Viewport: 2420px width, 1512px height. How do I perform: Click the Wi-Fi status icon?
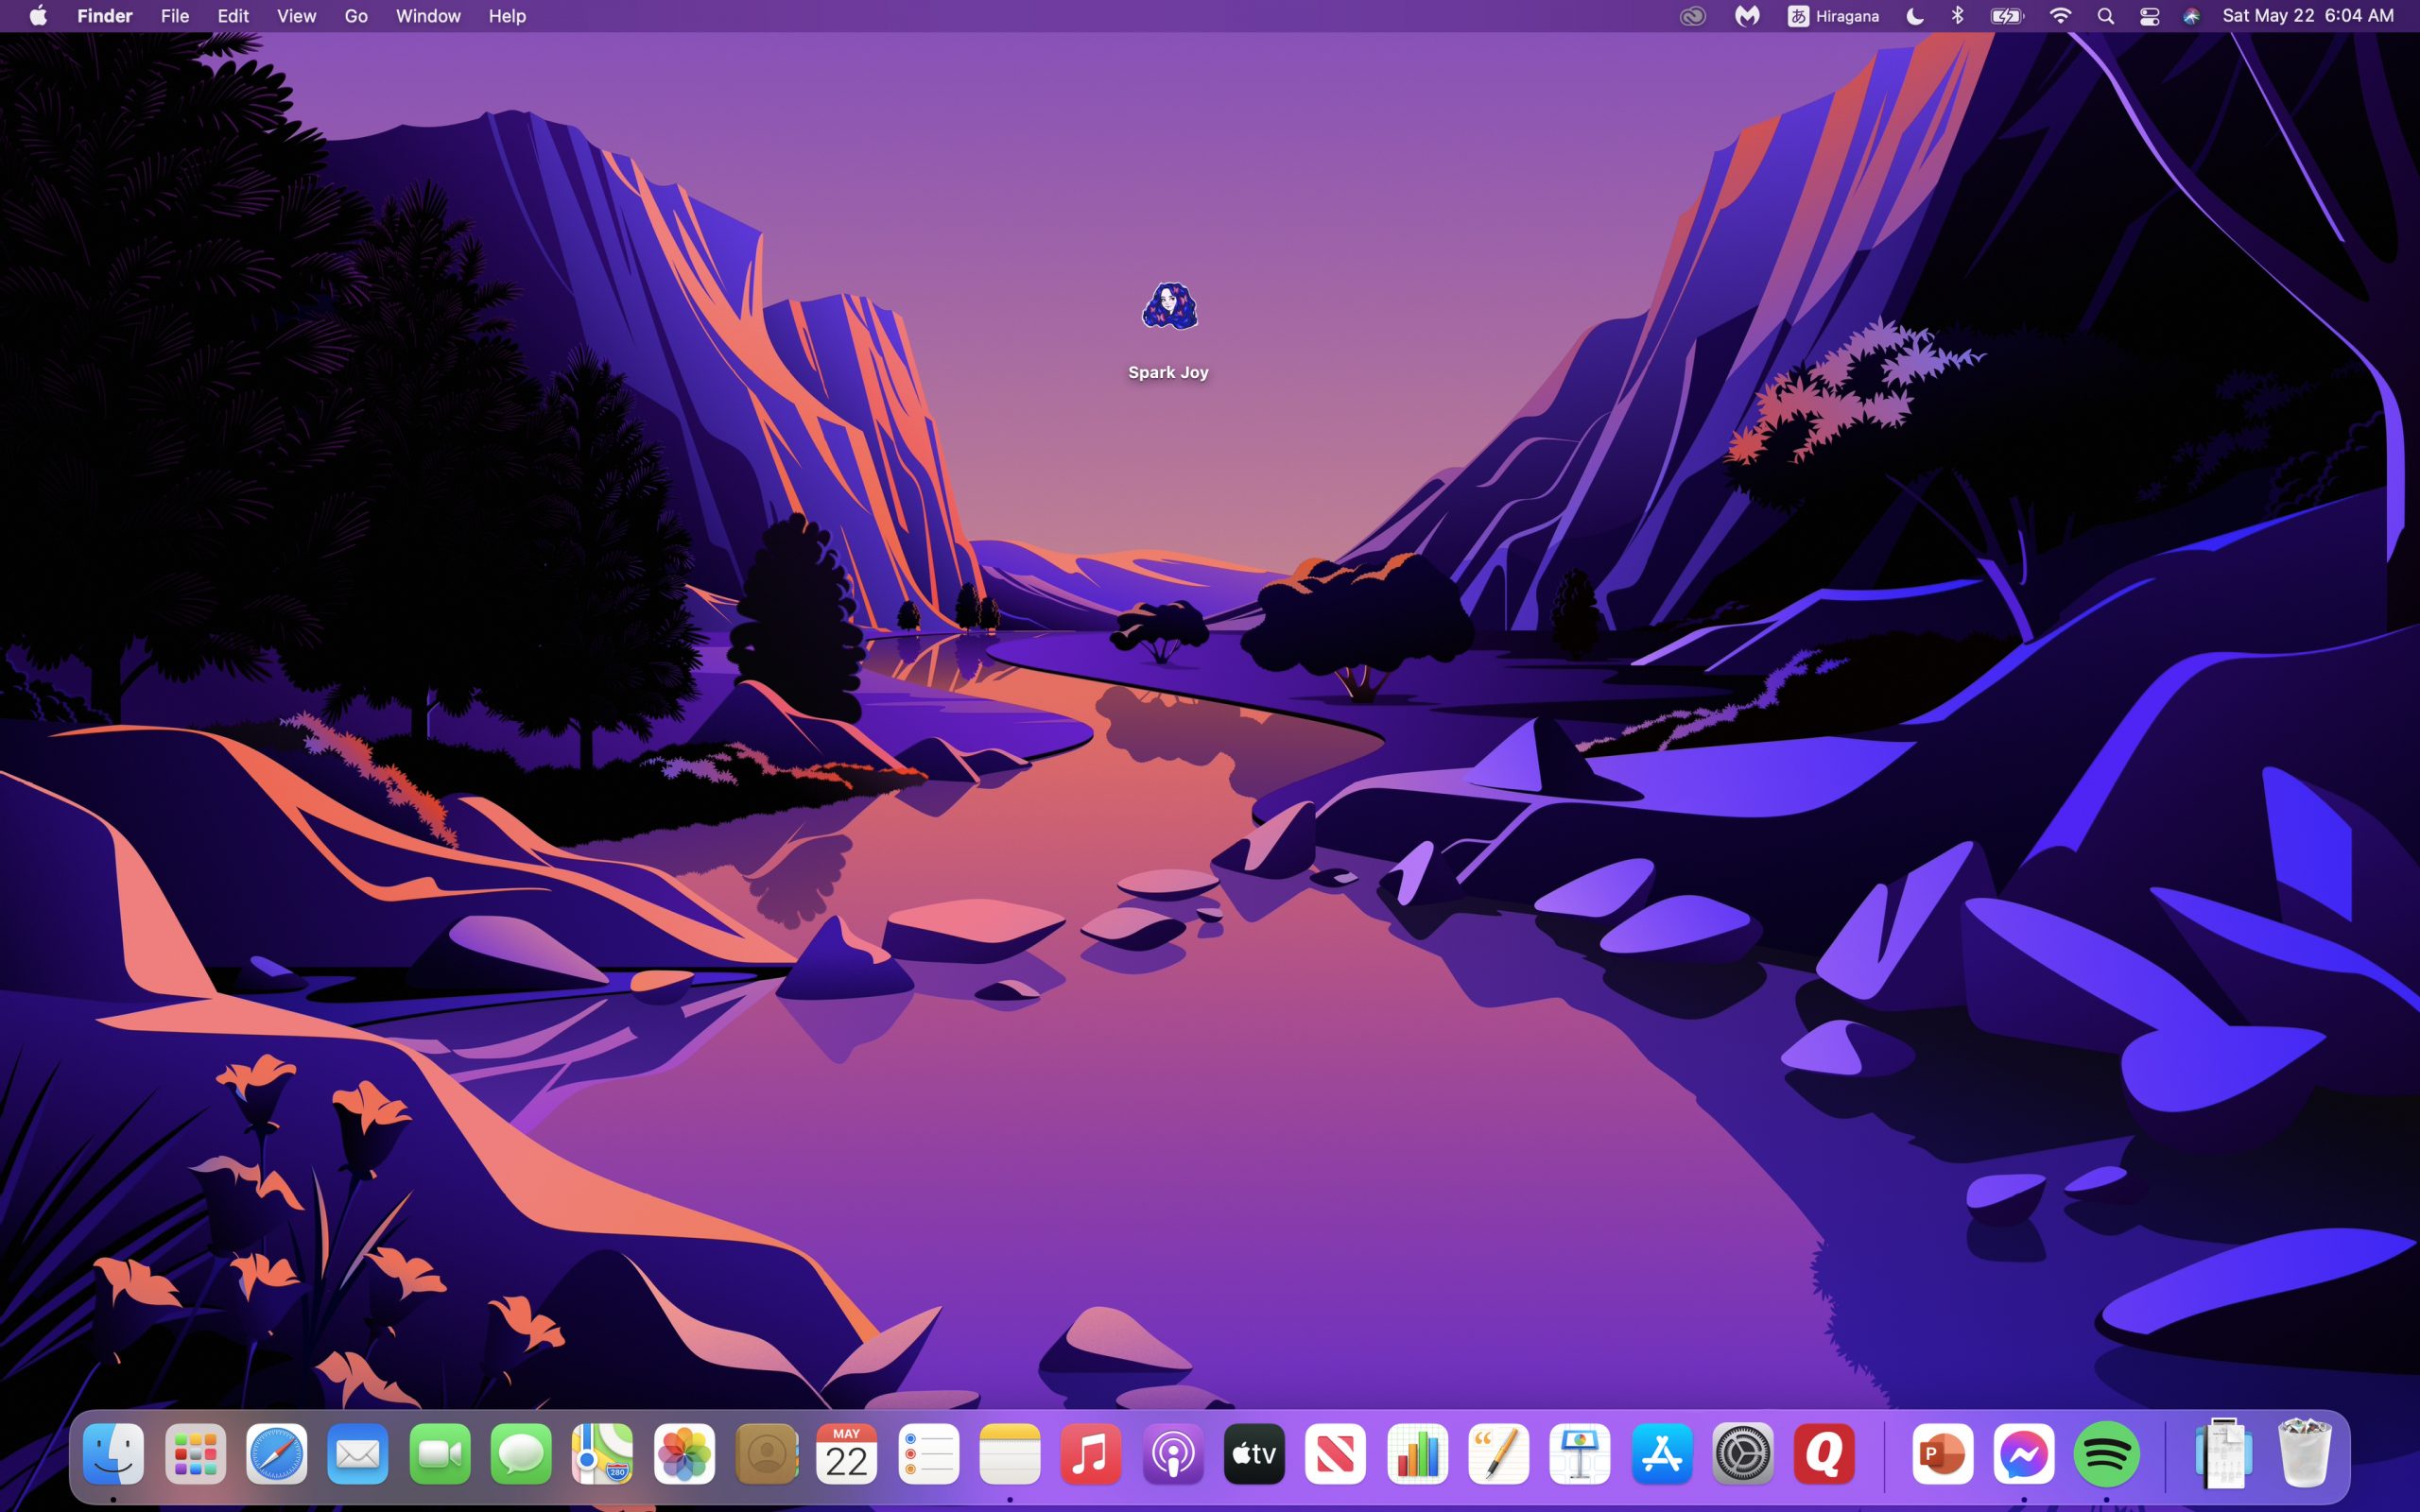tap(2060, 16)
